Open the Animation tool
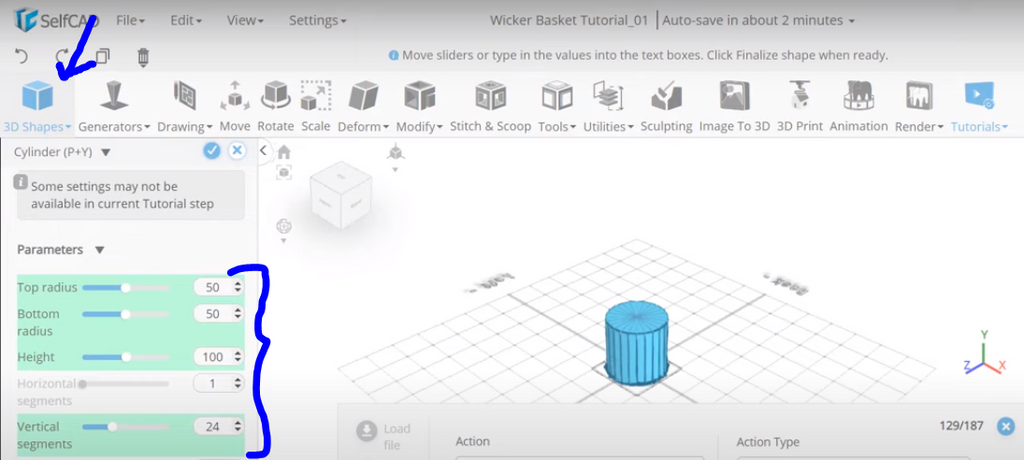The width and height of the screenshot is (1024, 460). tap(859, 107)
